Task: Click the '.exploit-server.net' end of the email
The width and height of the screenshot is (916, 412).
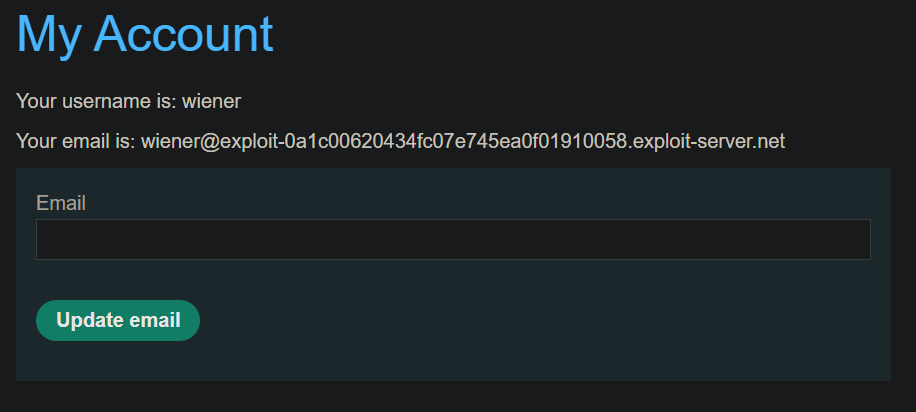Action: tap(707, 141)
